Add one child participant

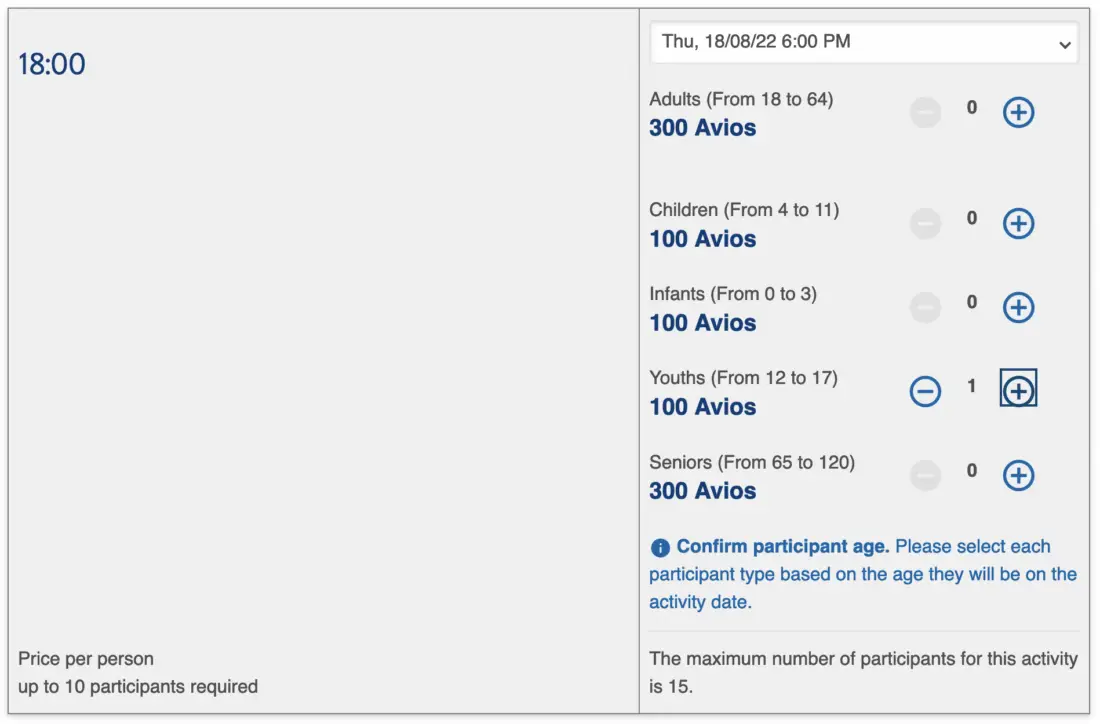pos(1018,224)
